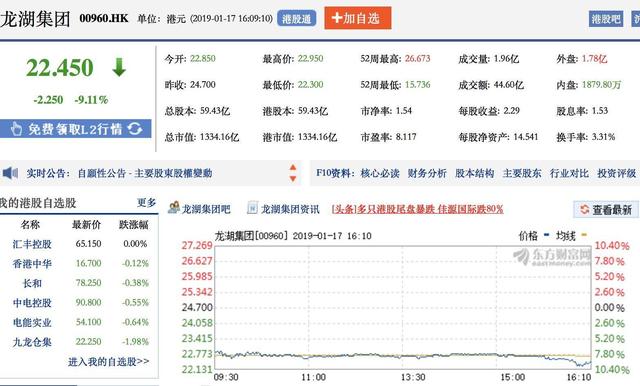
Task: Click the 港股通 badge button
Action: coord(297,18)
